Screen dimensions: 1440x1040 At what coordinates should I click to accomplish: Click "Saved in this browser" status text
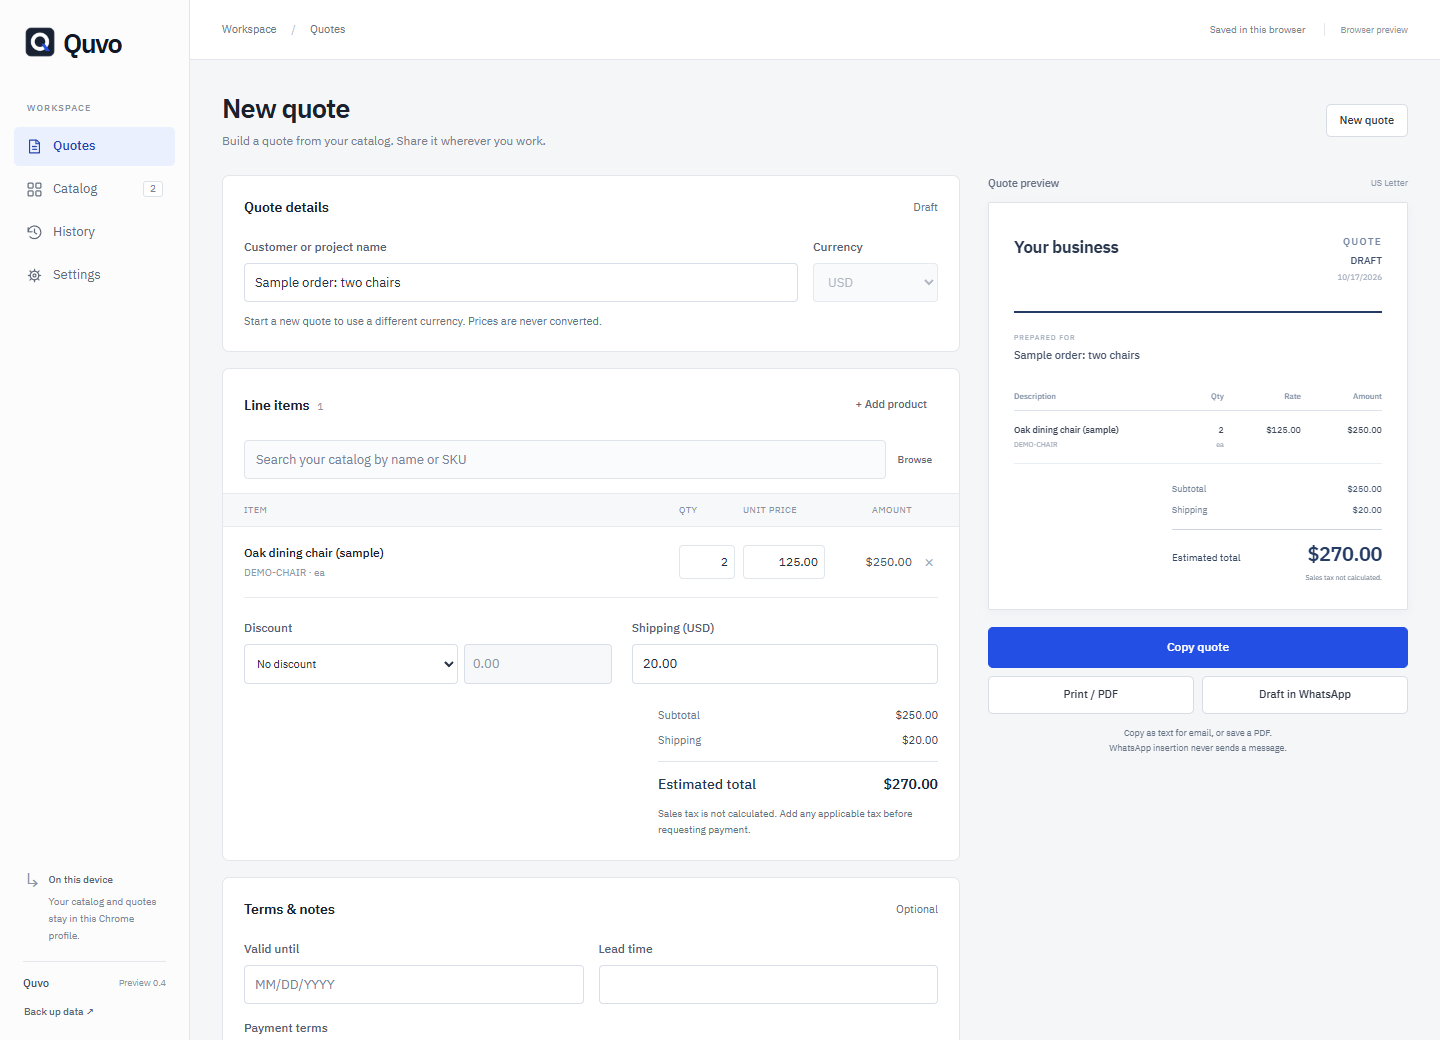coord(1257,30)
